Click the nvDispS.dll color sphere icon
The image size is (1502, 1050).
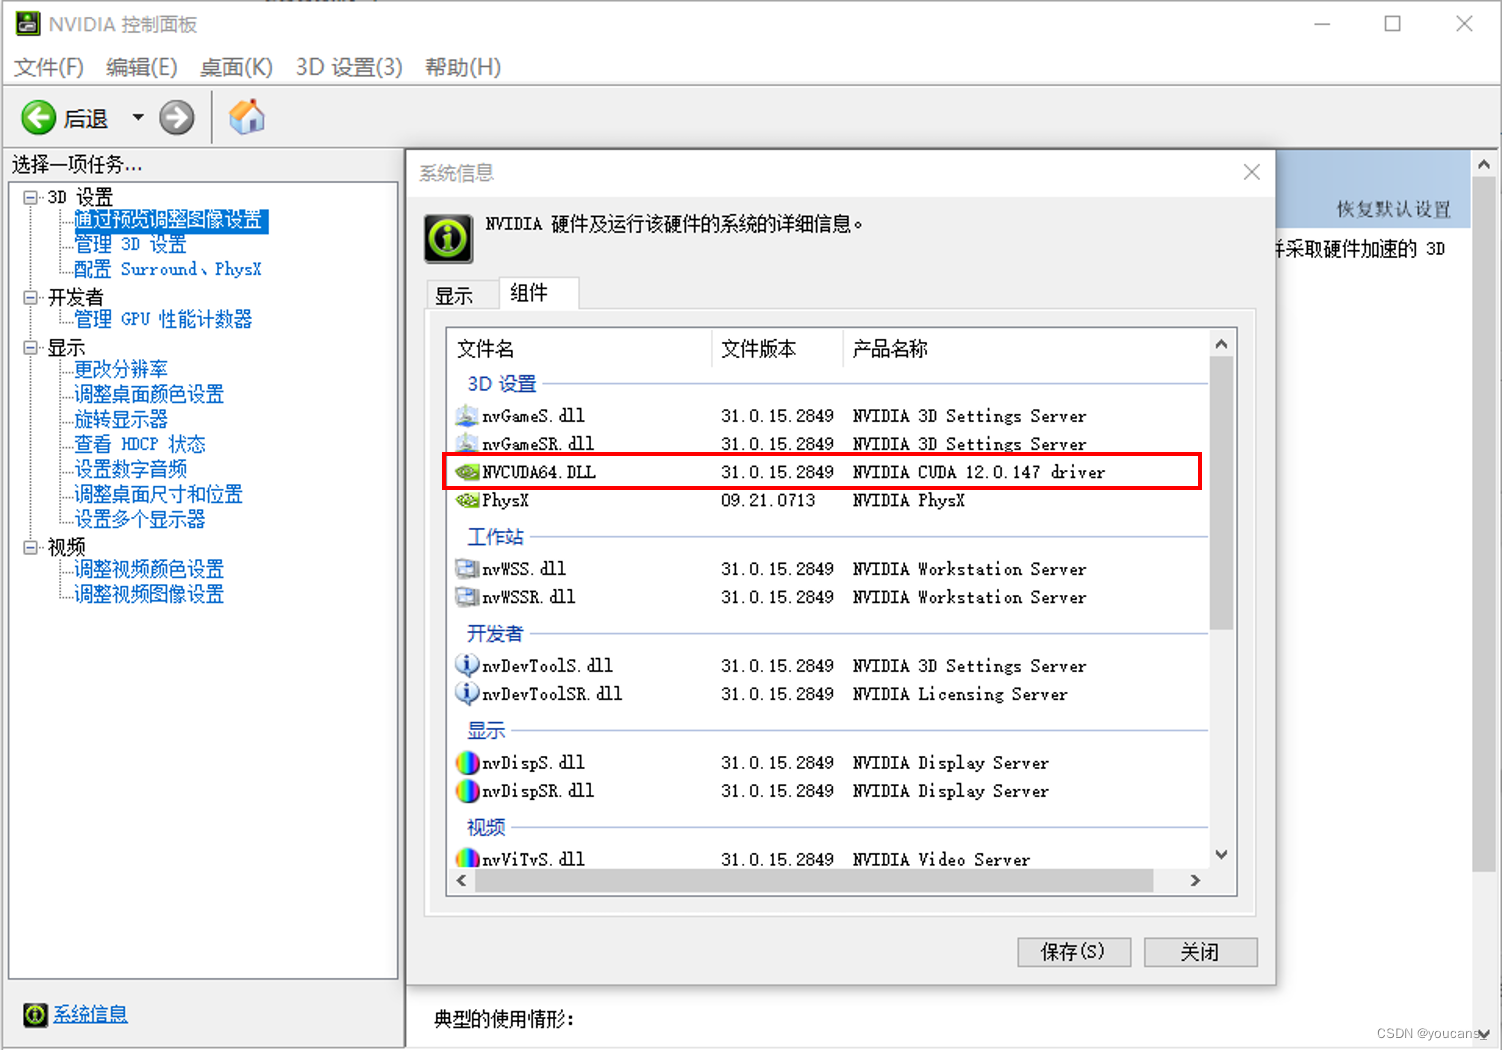[x=467, y=763]
